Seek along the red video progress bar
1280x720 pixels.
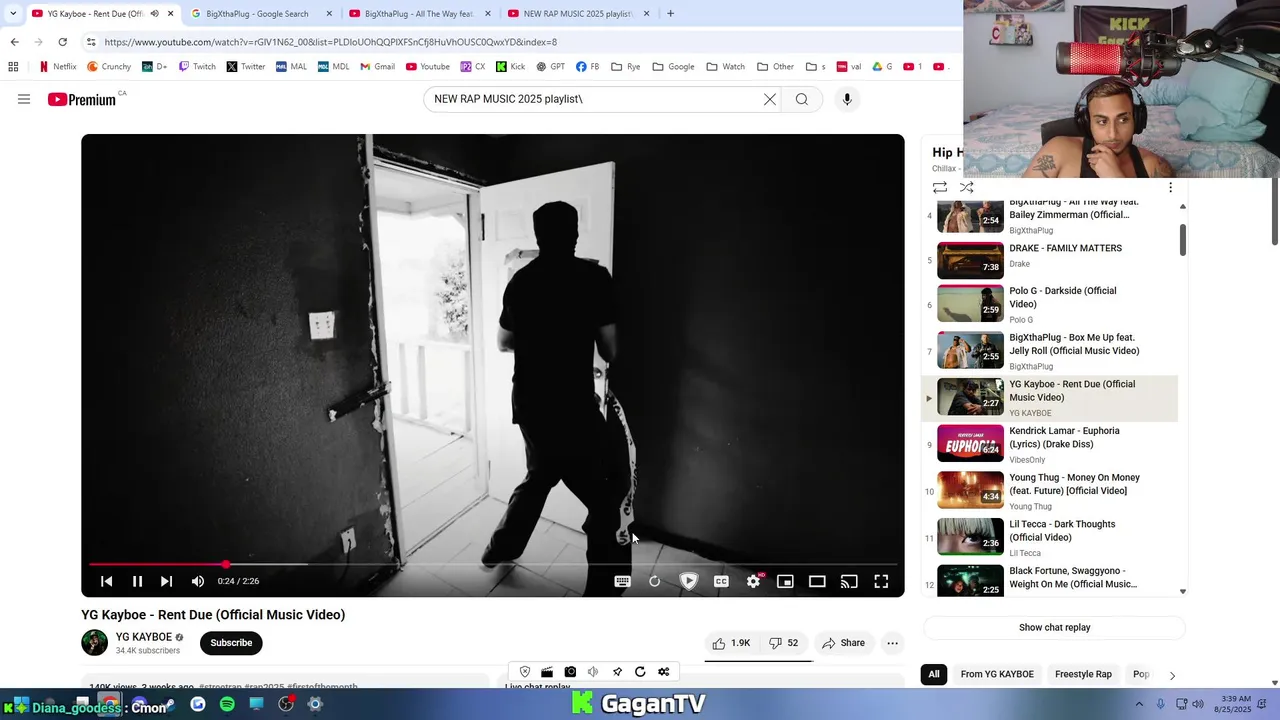click(x=493, y=565)
